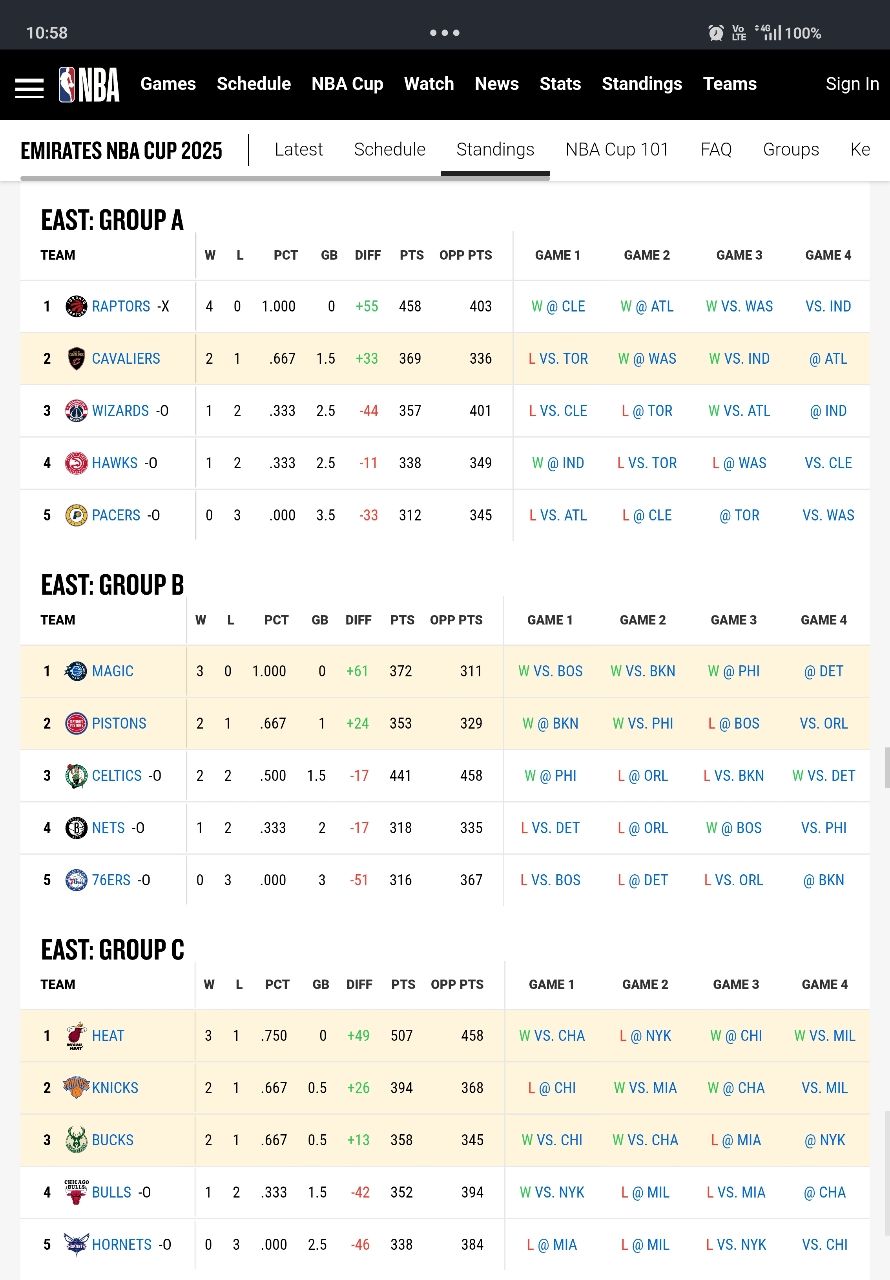
Task: Click the Cavaliers team logo
Action: pos(76,359)
